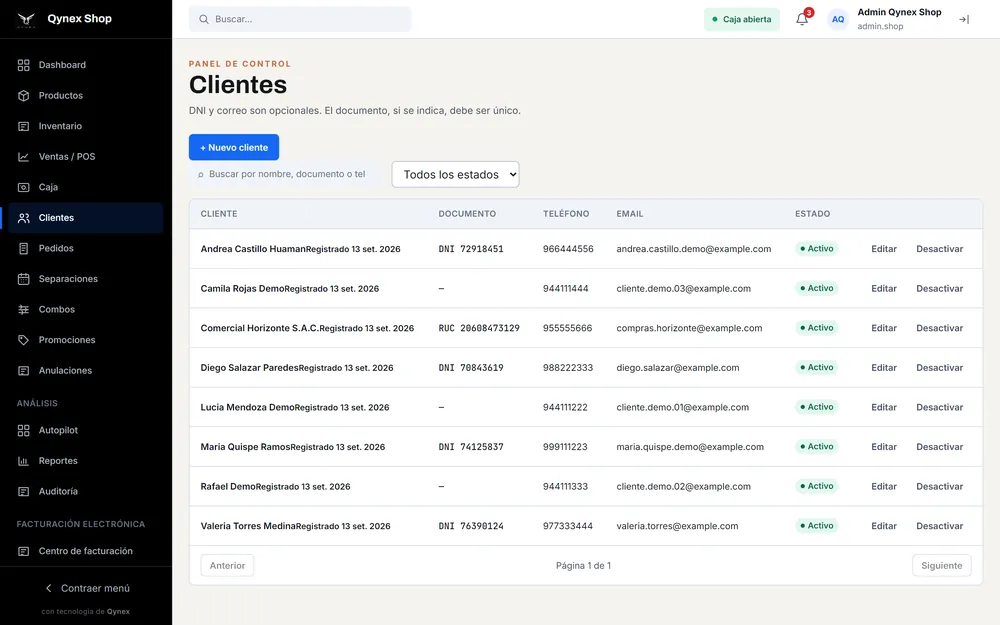
Task: Click the Qynex Shop bird logo
Action: (x=26, y=19)
